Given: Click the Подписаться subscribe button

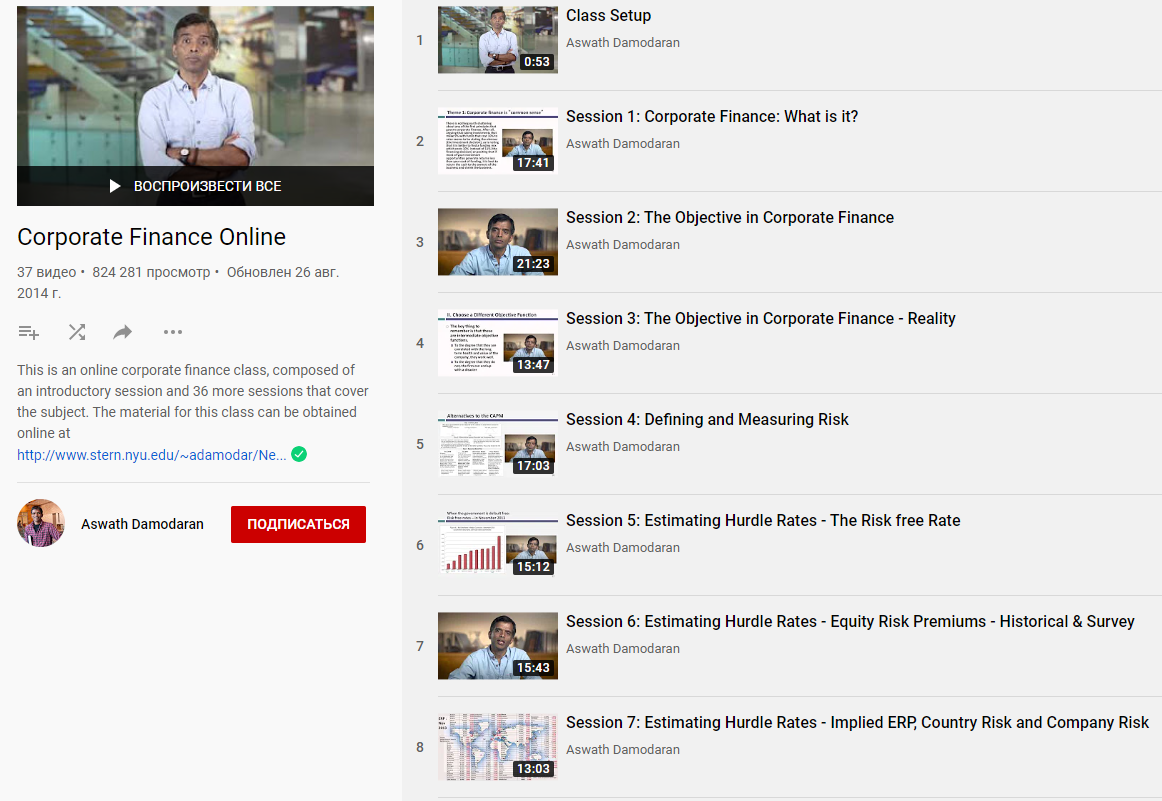Looking at the screenshot, I should tap(298, 524).
